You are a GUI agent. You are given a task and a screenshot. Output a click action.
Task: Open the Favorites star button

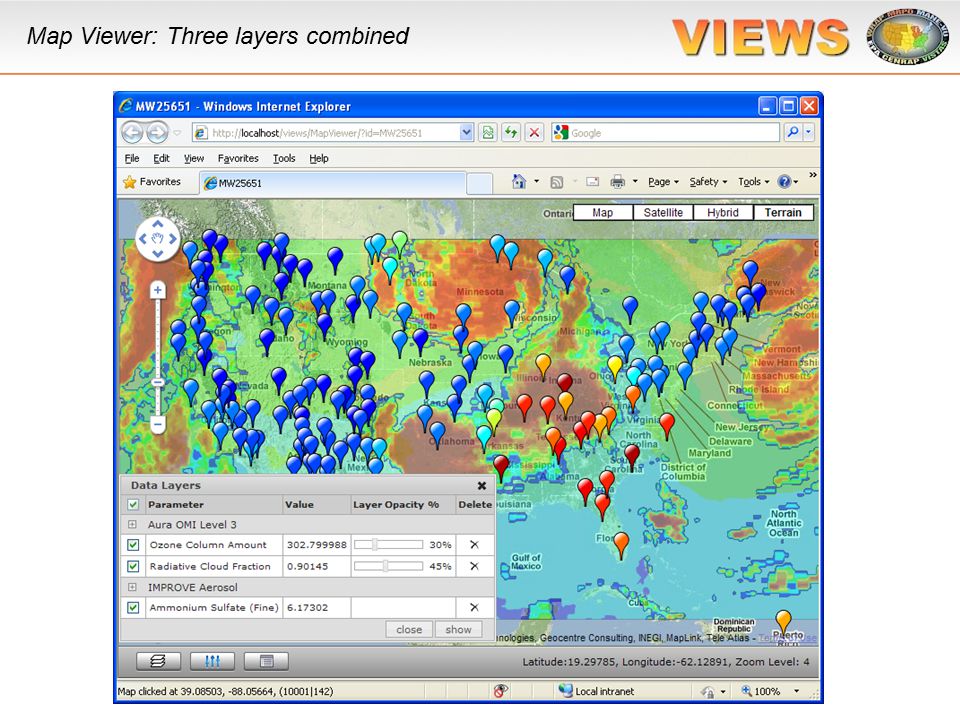(x=152, y=182)
